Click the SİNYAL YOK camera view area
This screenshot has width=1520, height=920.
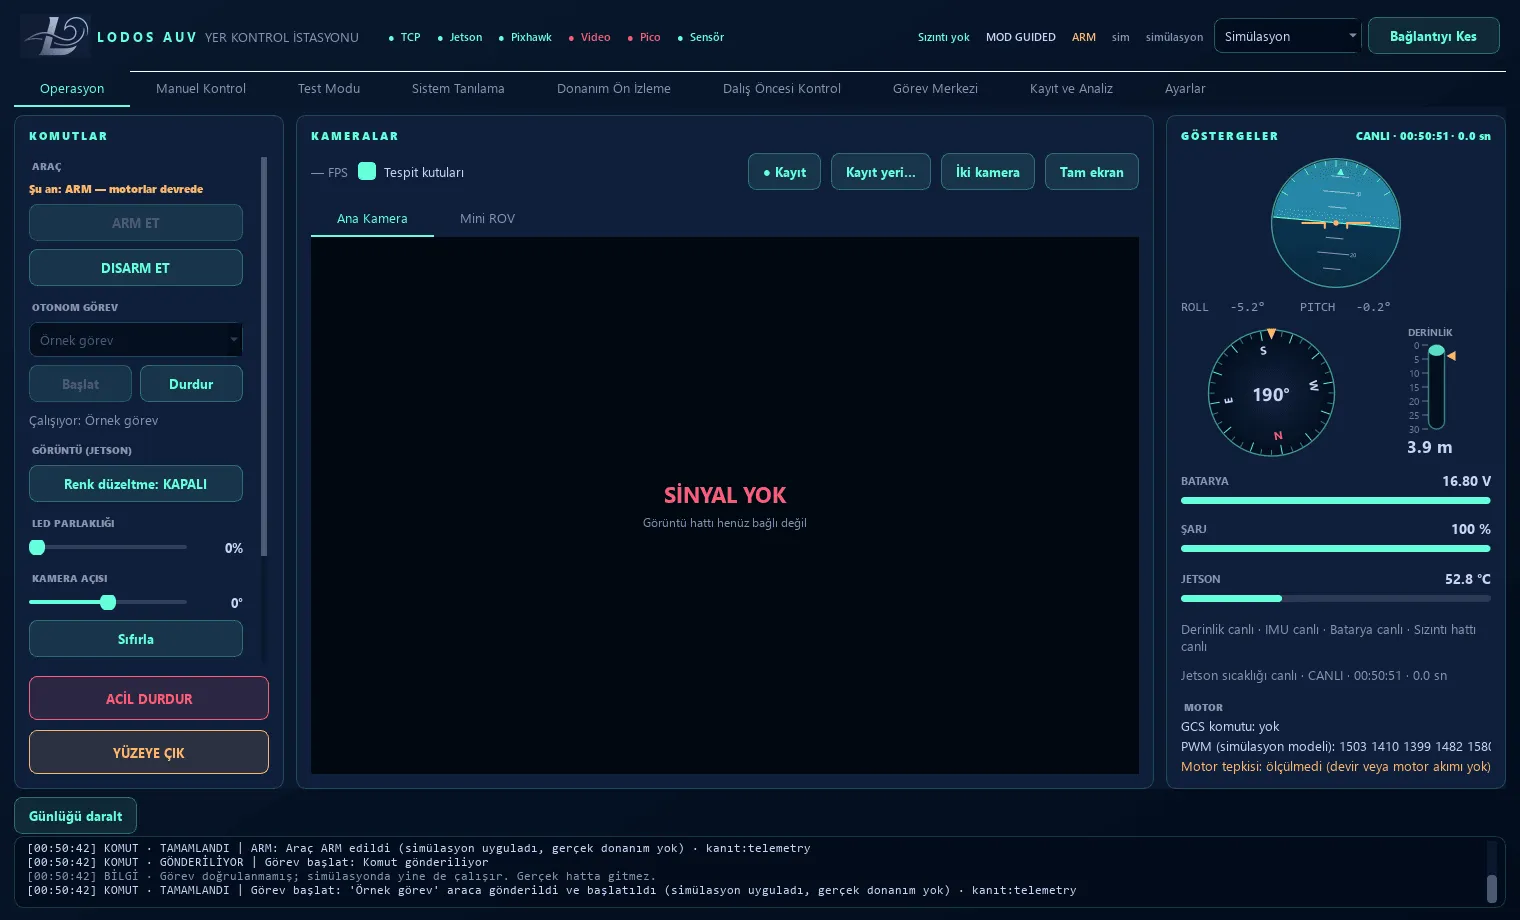click(725, 505)
